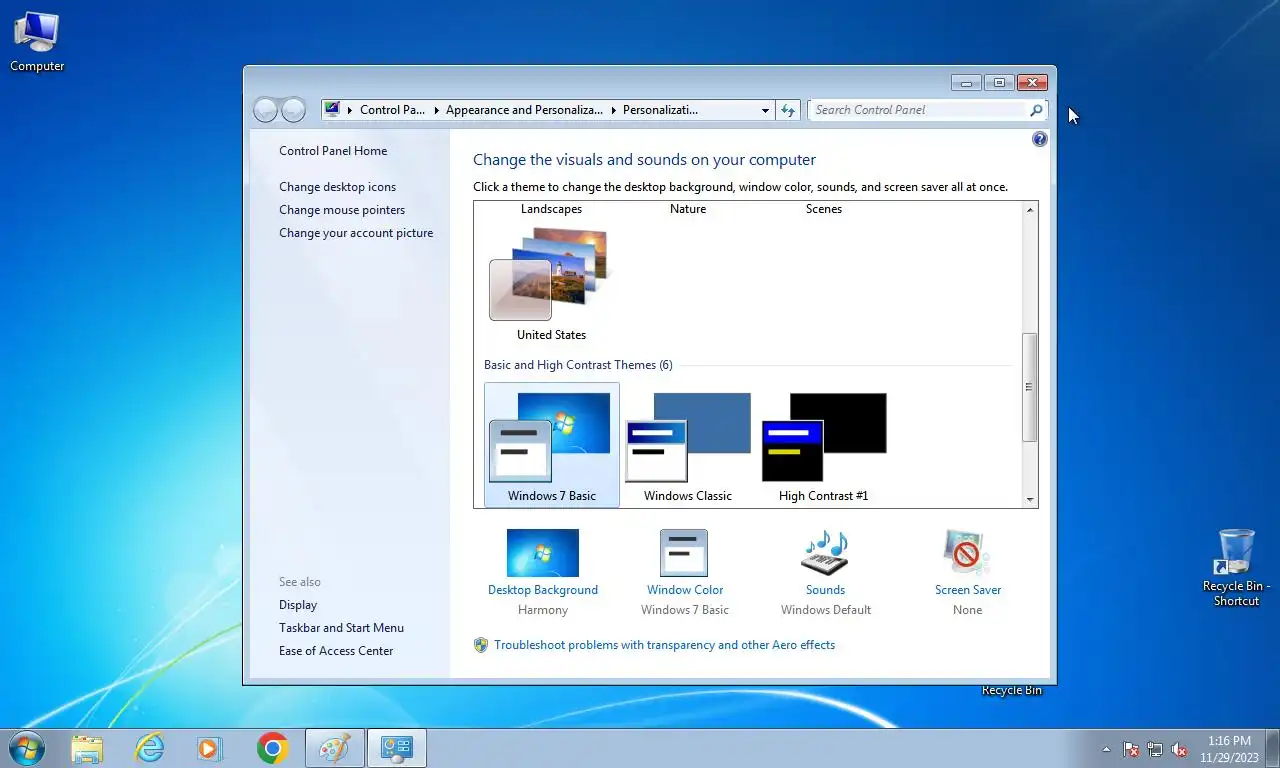This screenshot has height=768, width=1280.
Task: Click the Action Center flag tray icon
Action: [1131, 749]
